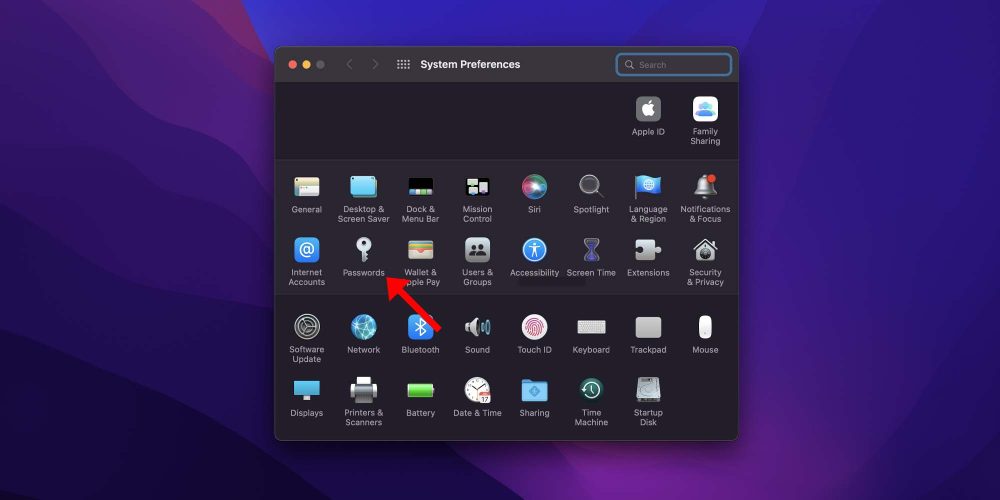Click the back navigation arrow
1000x500 pixels.
click(x=349, y=64)
